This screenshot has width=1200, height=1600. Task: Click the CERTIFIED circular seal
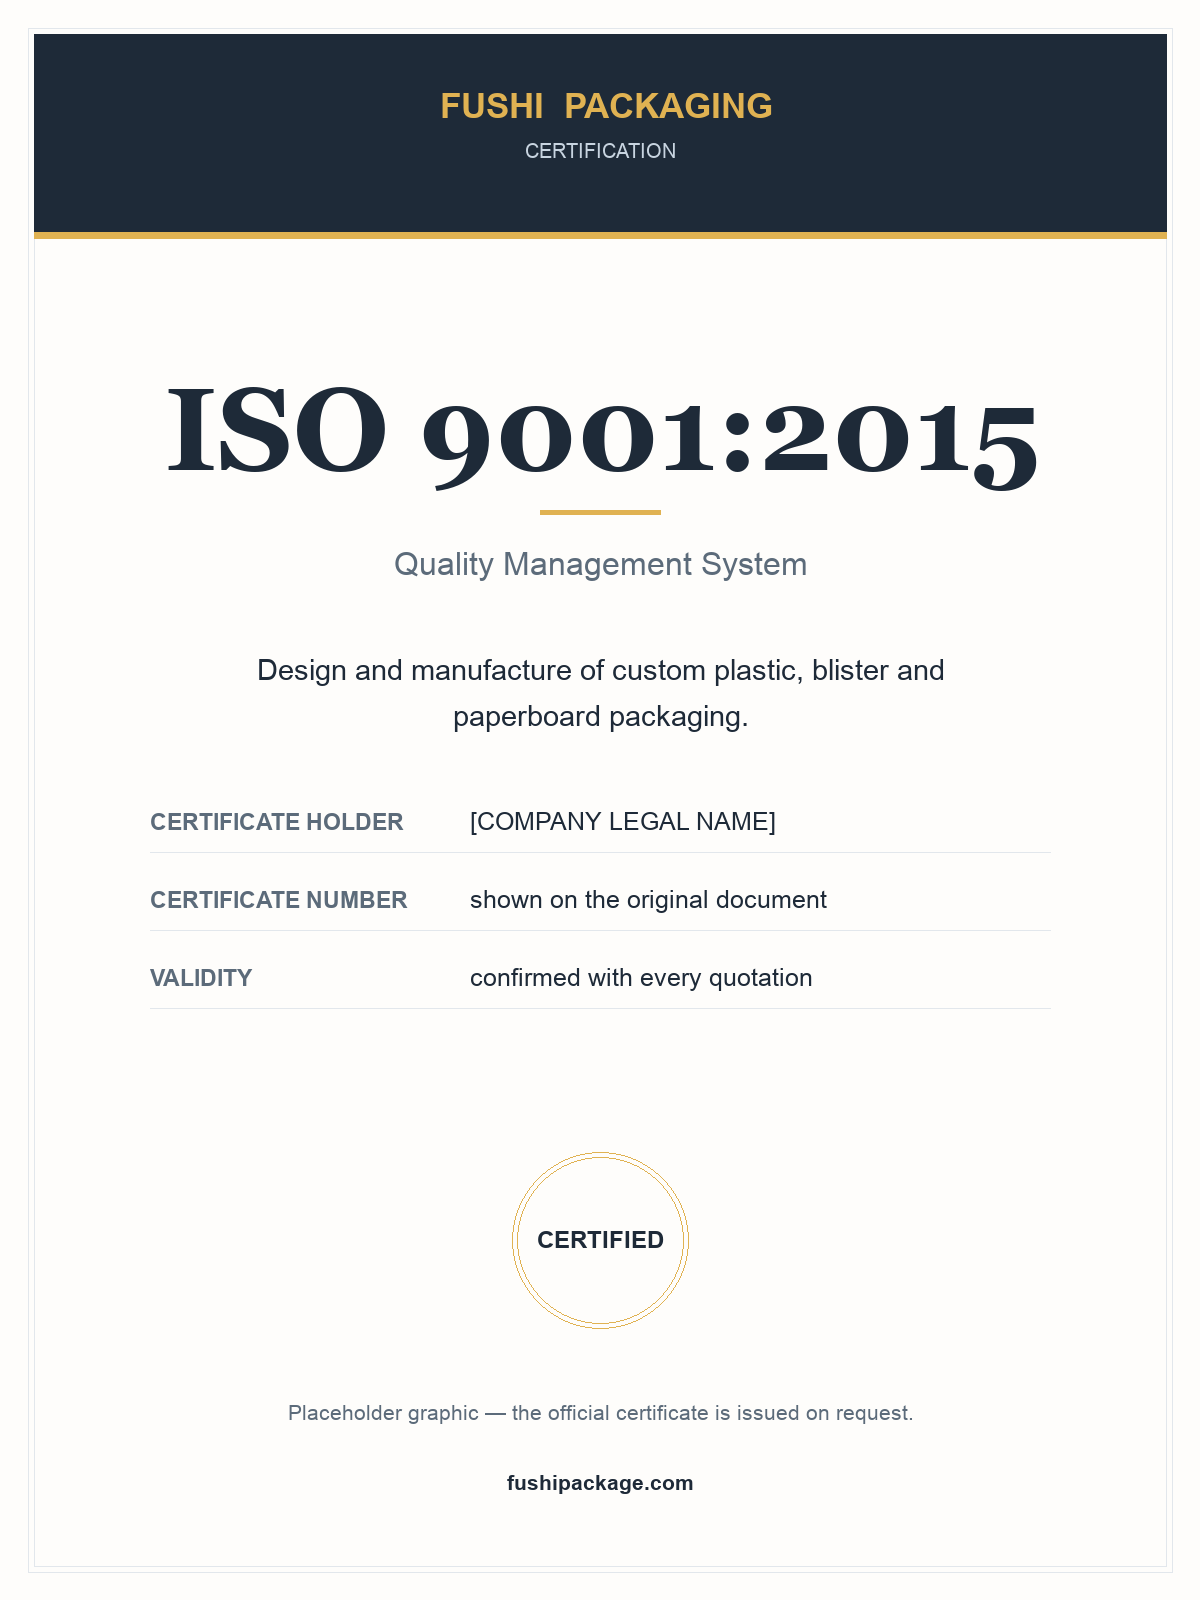[600, 1240]
